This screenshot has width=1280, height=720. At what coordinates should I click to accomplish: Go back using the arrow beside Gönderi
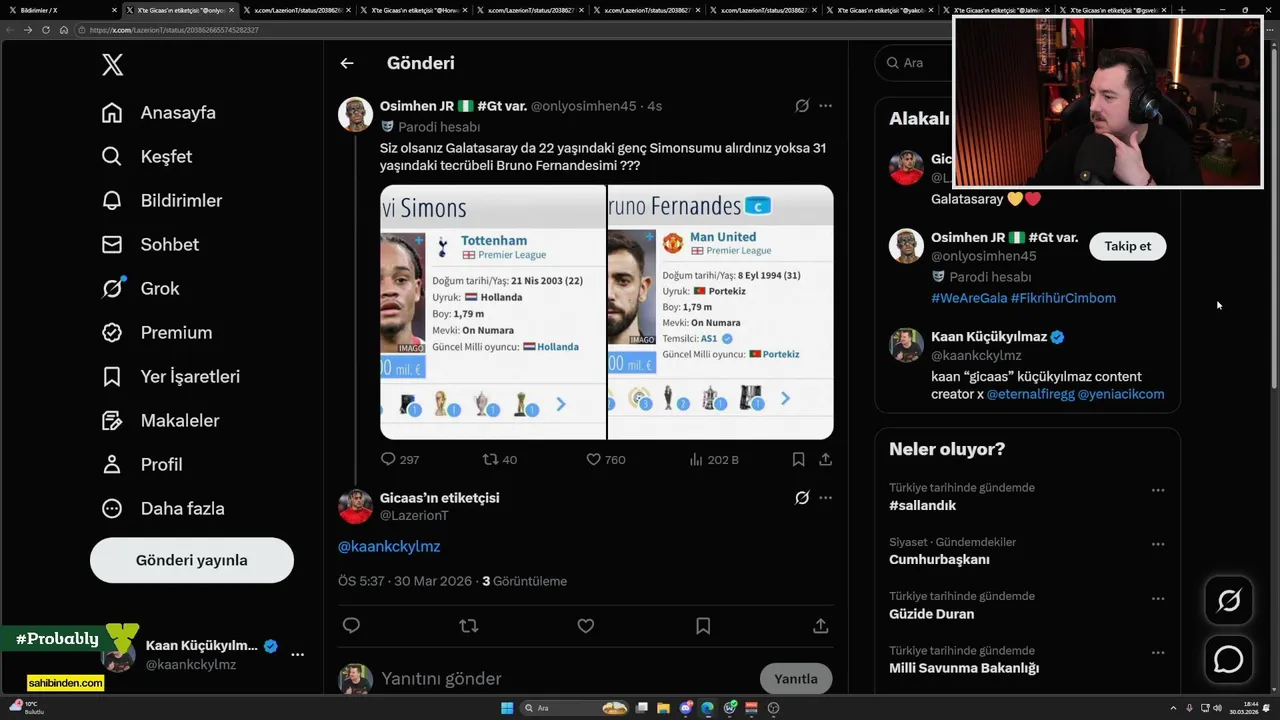click(x=347, y=63)
